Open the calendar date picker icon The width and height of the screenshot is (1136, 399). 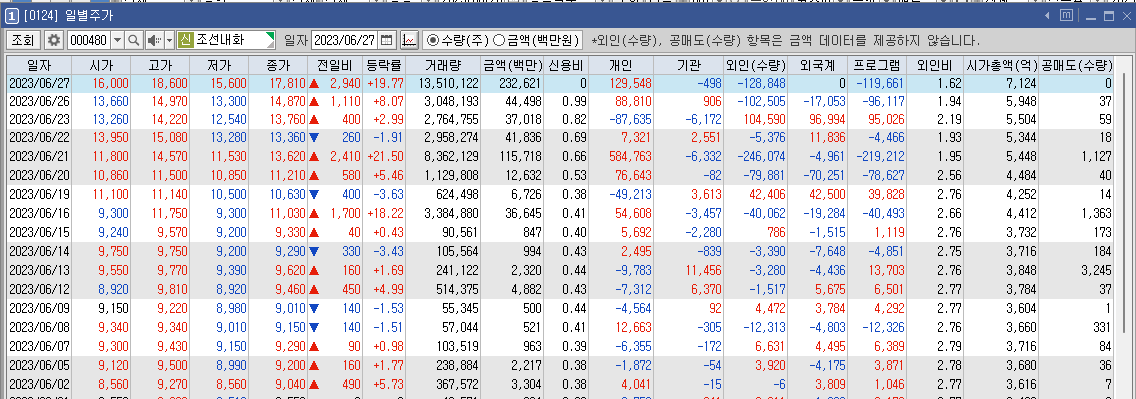click(387, 40)
